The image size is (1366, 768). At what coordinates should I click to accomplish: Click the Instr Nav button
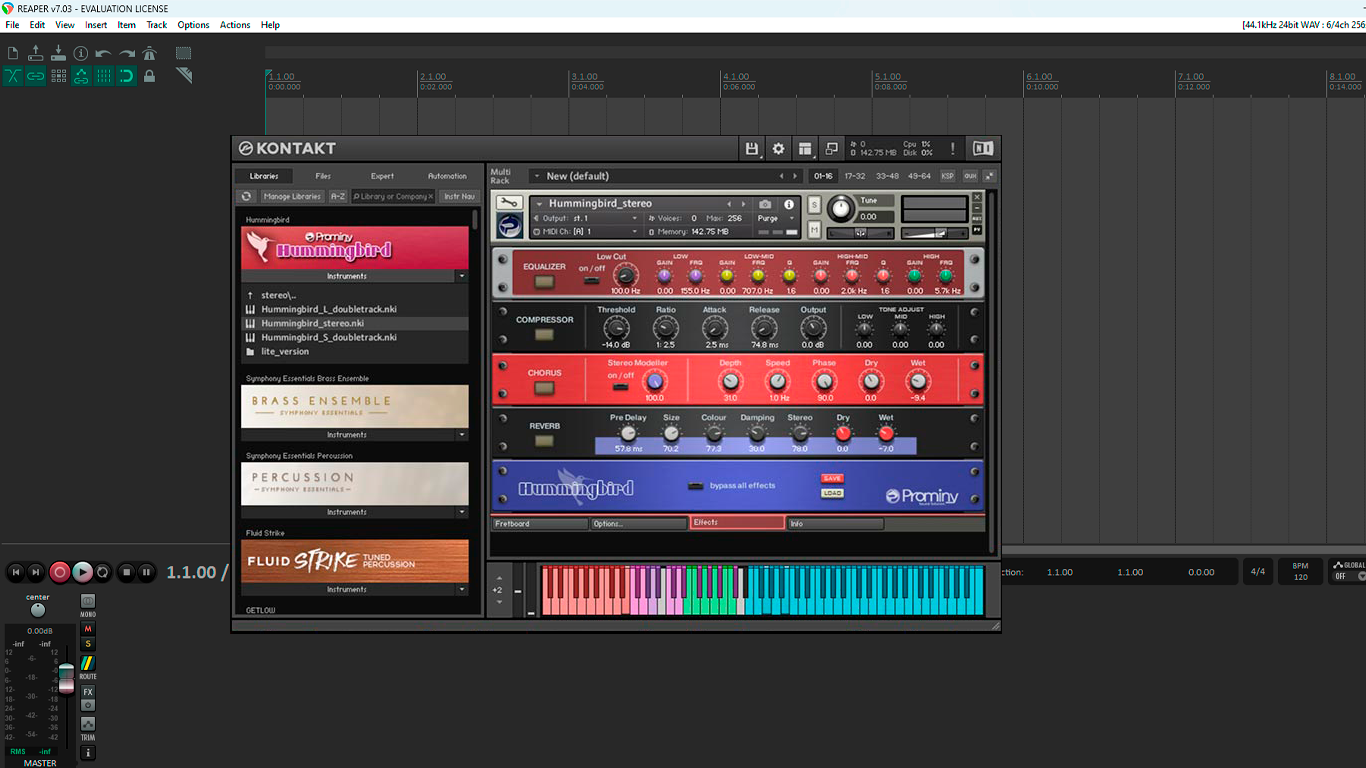coord(460,196)
